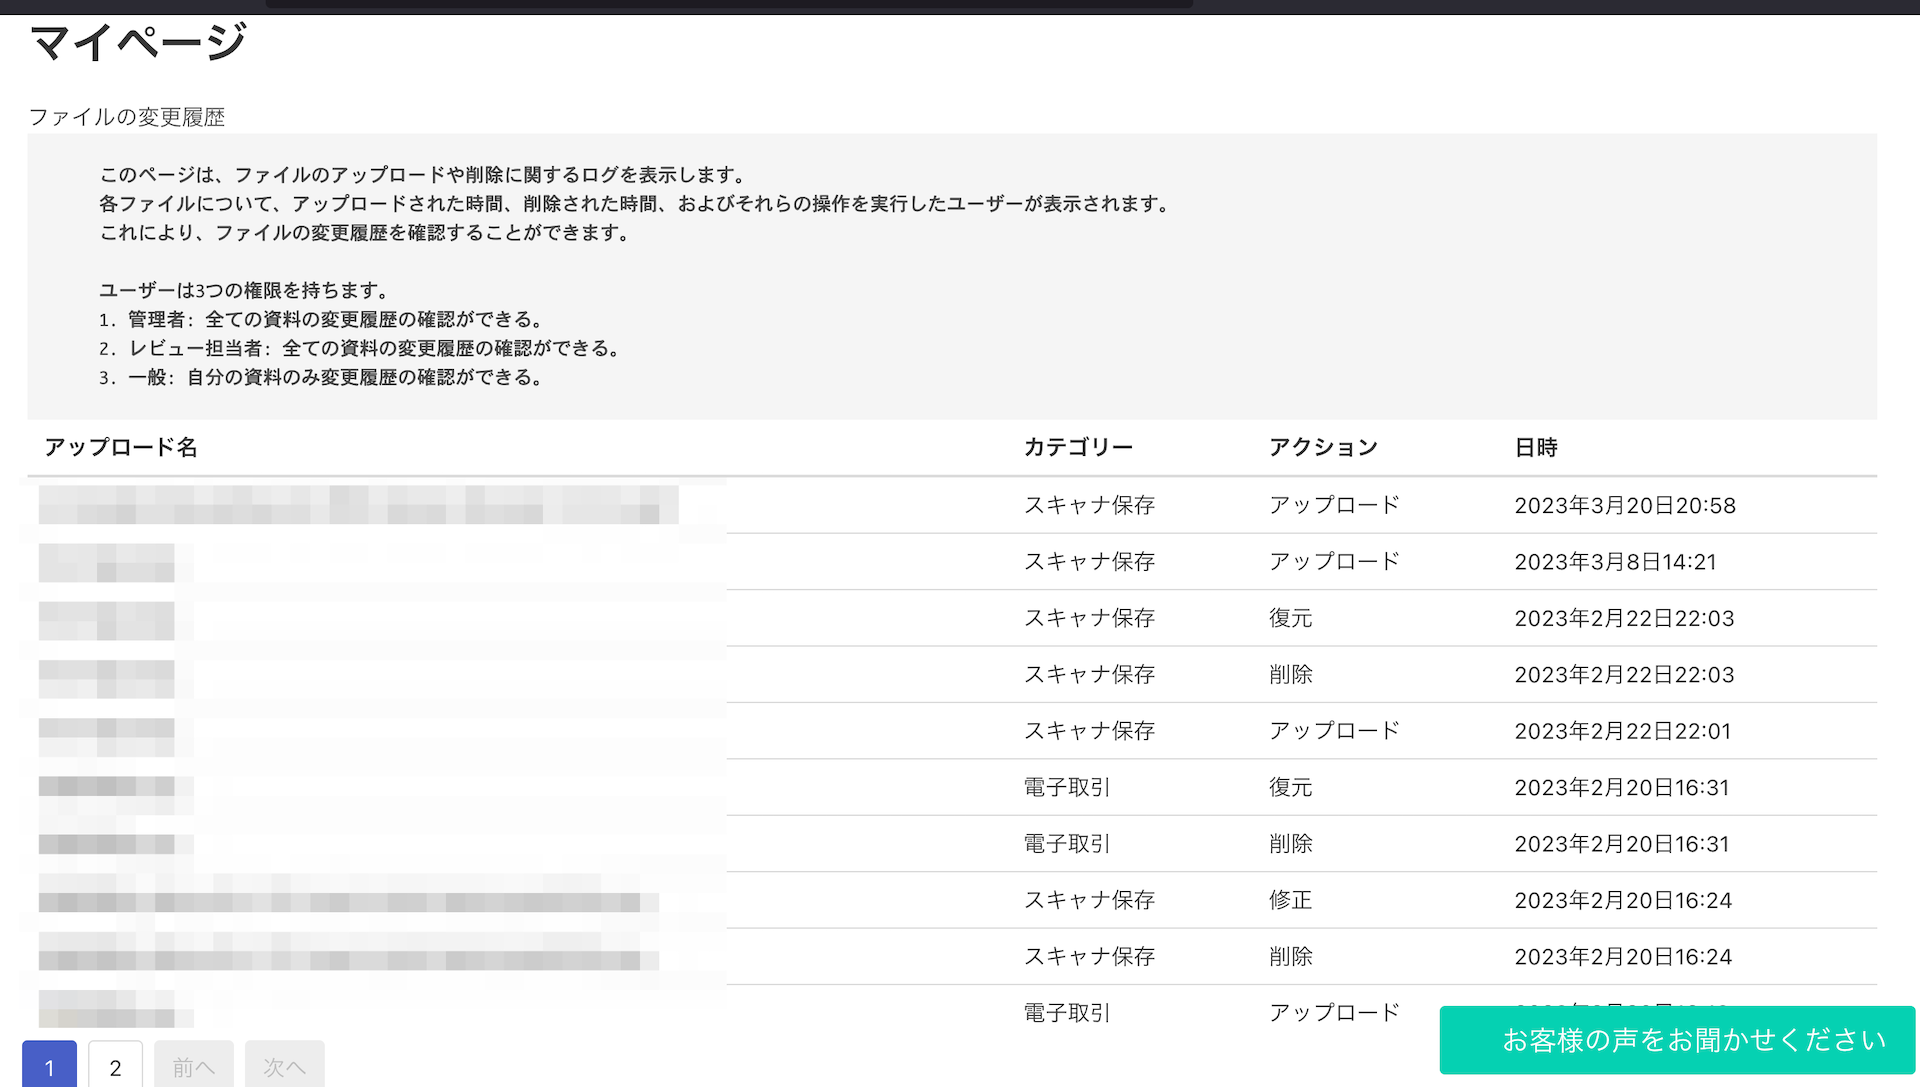Click the アップロード名 column header

[x=121, y=447]
